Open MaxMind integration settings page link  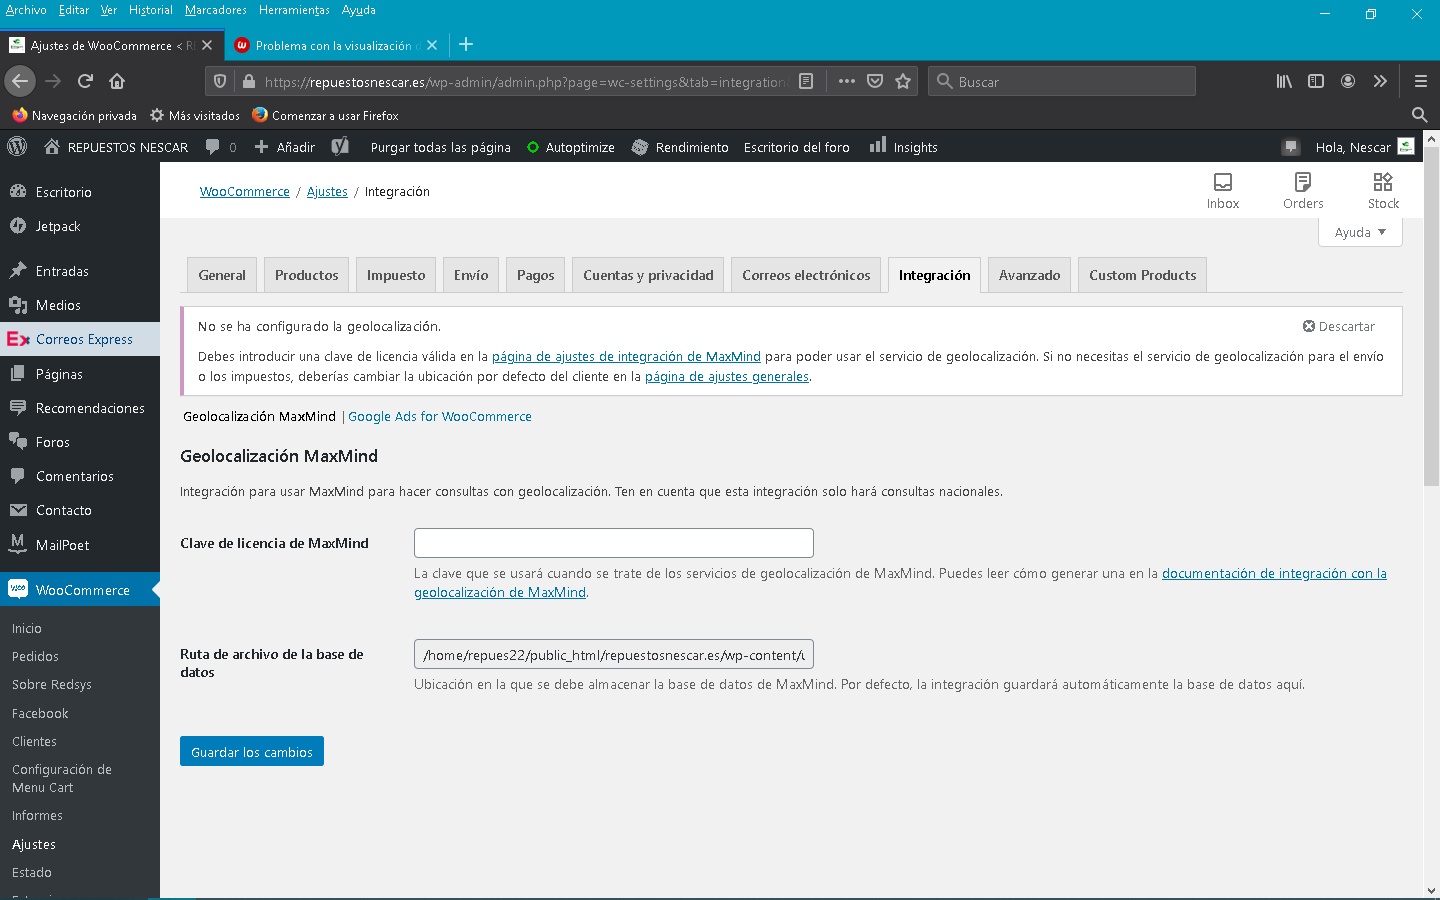[x=626, y=356]
